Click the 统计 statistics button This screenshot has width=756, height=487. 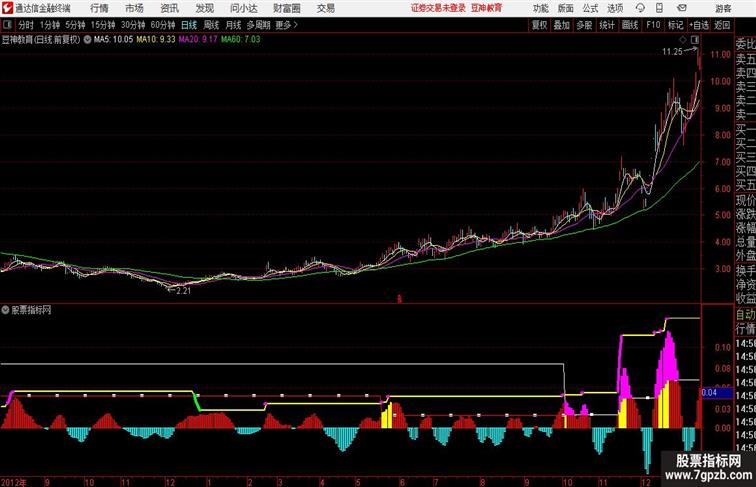point(607,25)
